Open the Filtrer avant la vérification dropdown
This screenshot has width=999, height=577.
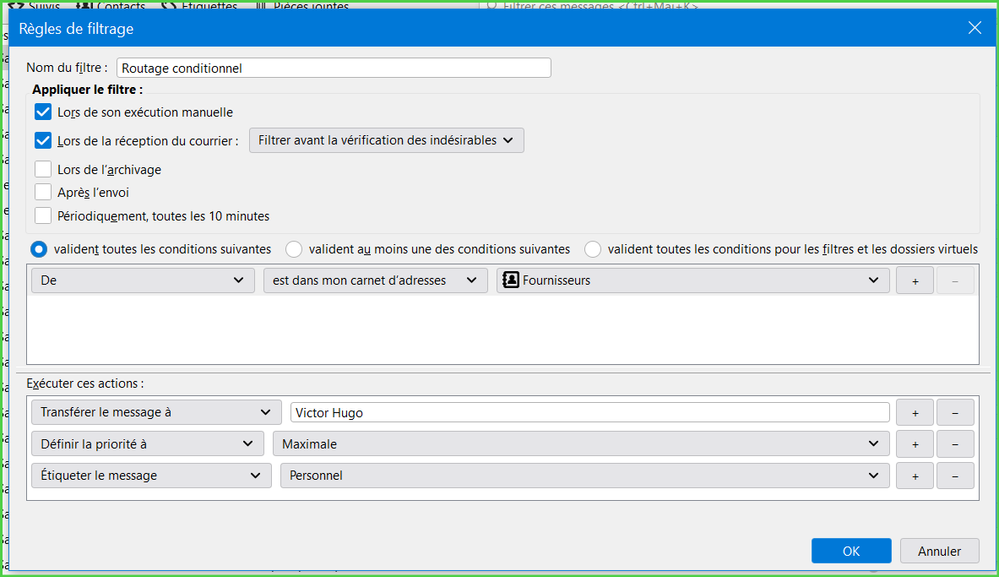(x=385, y=141)
